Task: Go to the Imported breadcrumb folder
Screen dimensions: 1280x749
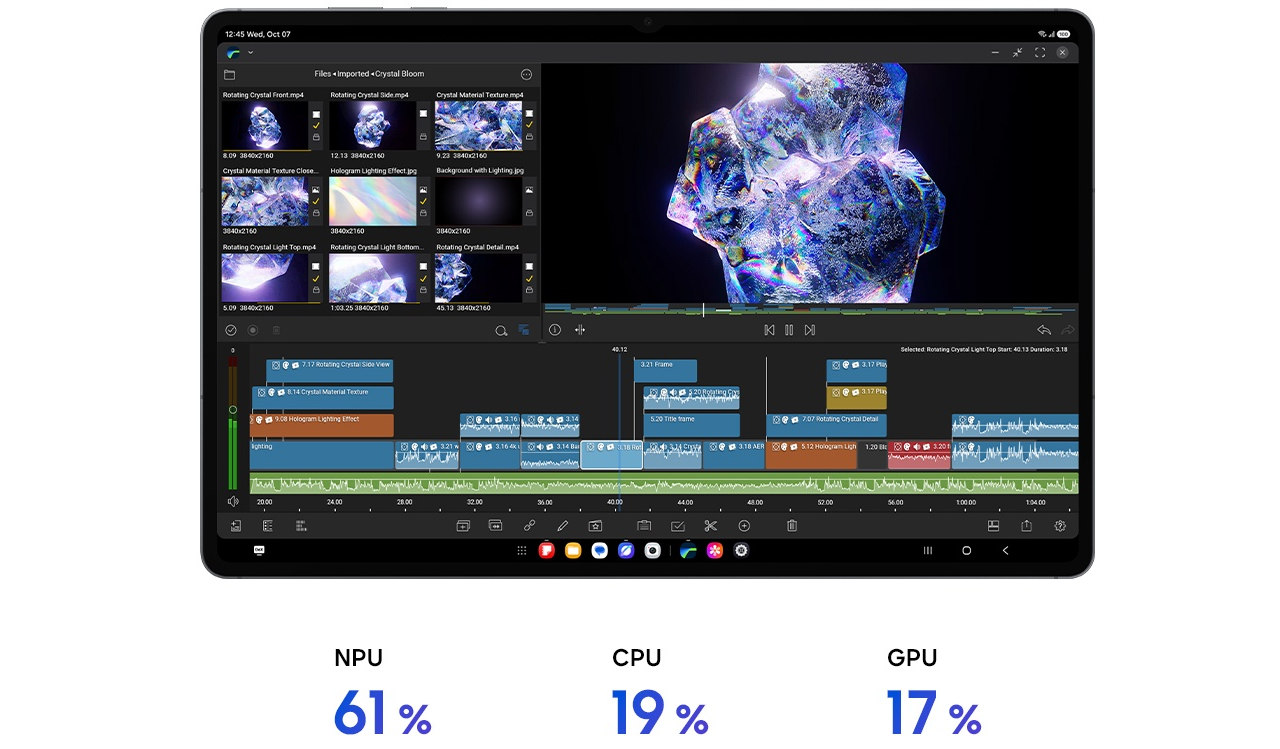Action: coord(353,74)
